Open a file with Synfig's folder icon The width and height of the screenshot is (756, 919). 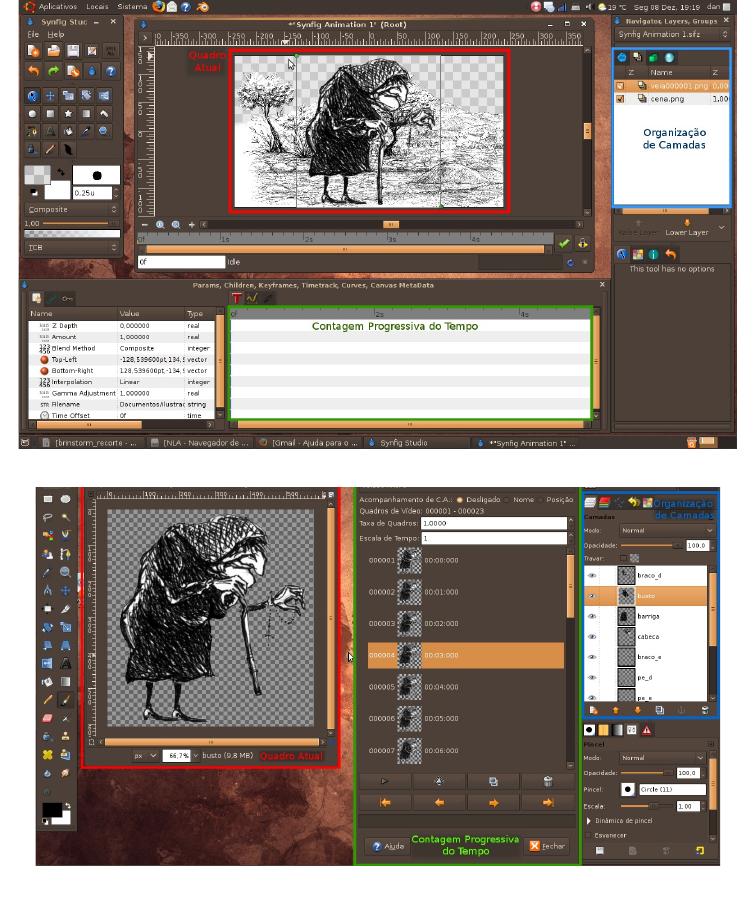[x=53, y=51]
